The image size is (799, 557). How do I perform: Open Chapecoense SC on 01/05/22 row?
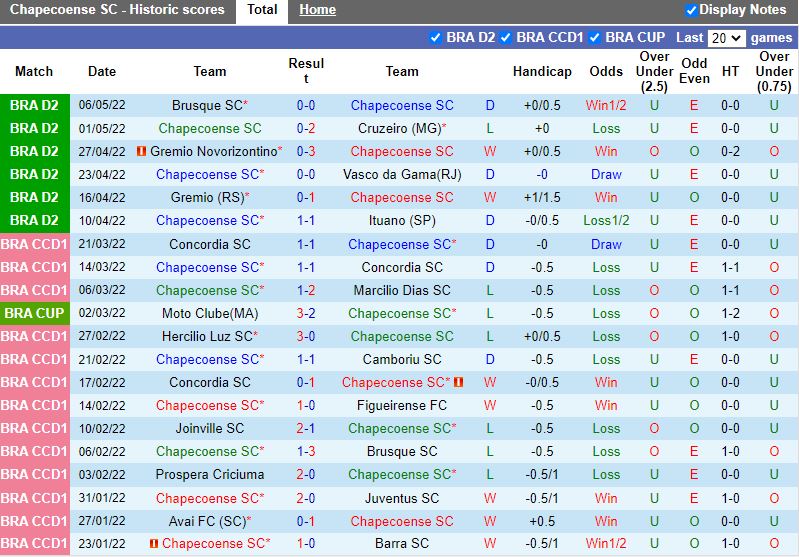click(210, 128)
